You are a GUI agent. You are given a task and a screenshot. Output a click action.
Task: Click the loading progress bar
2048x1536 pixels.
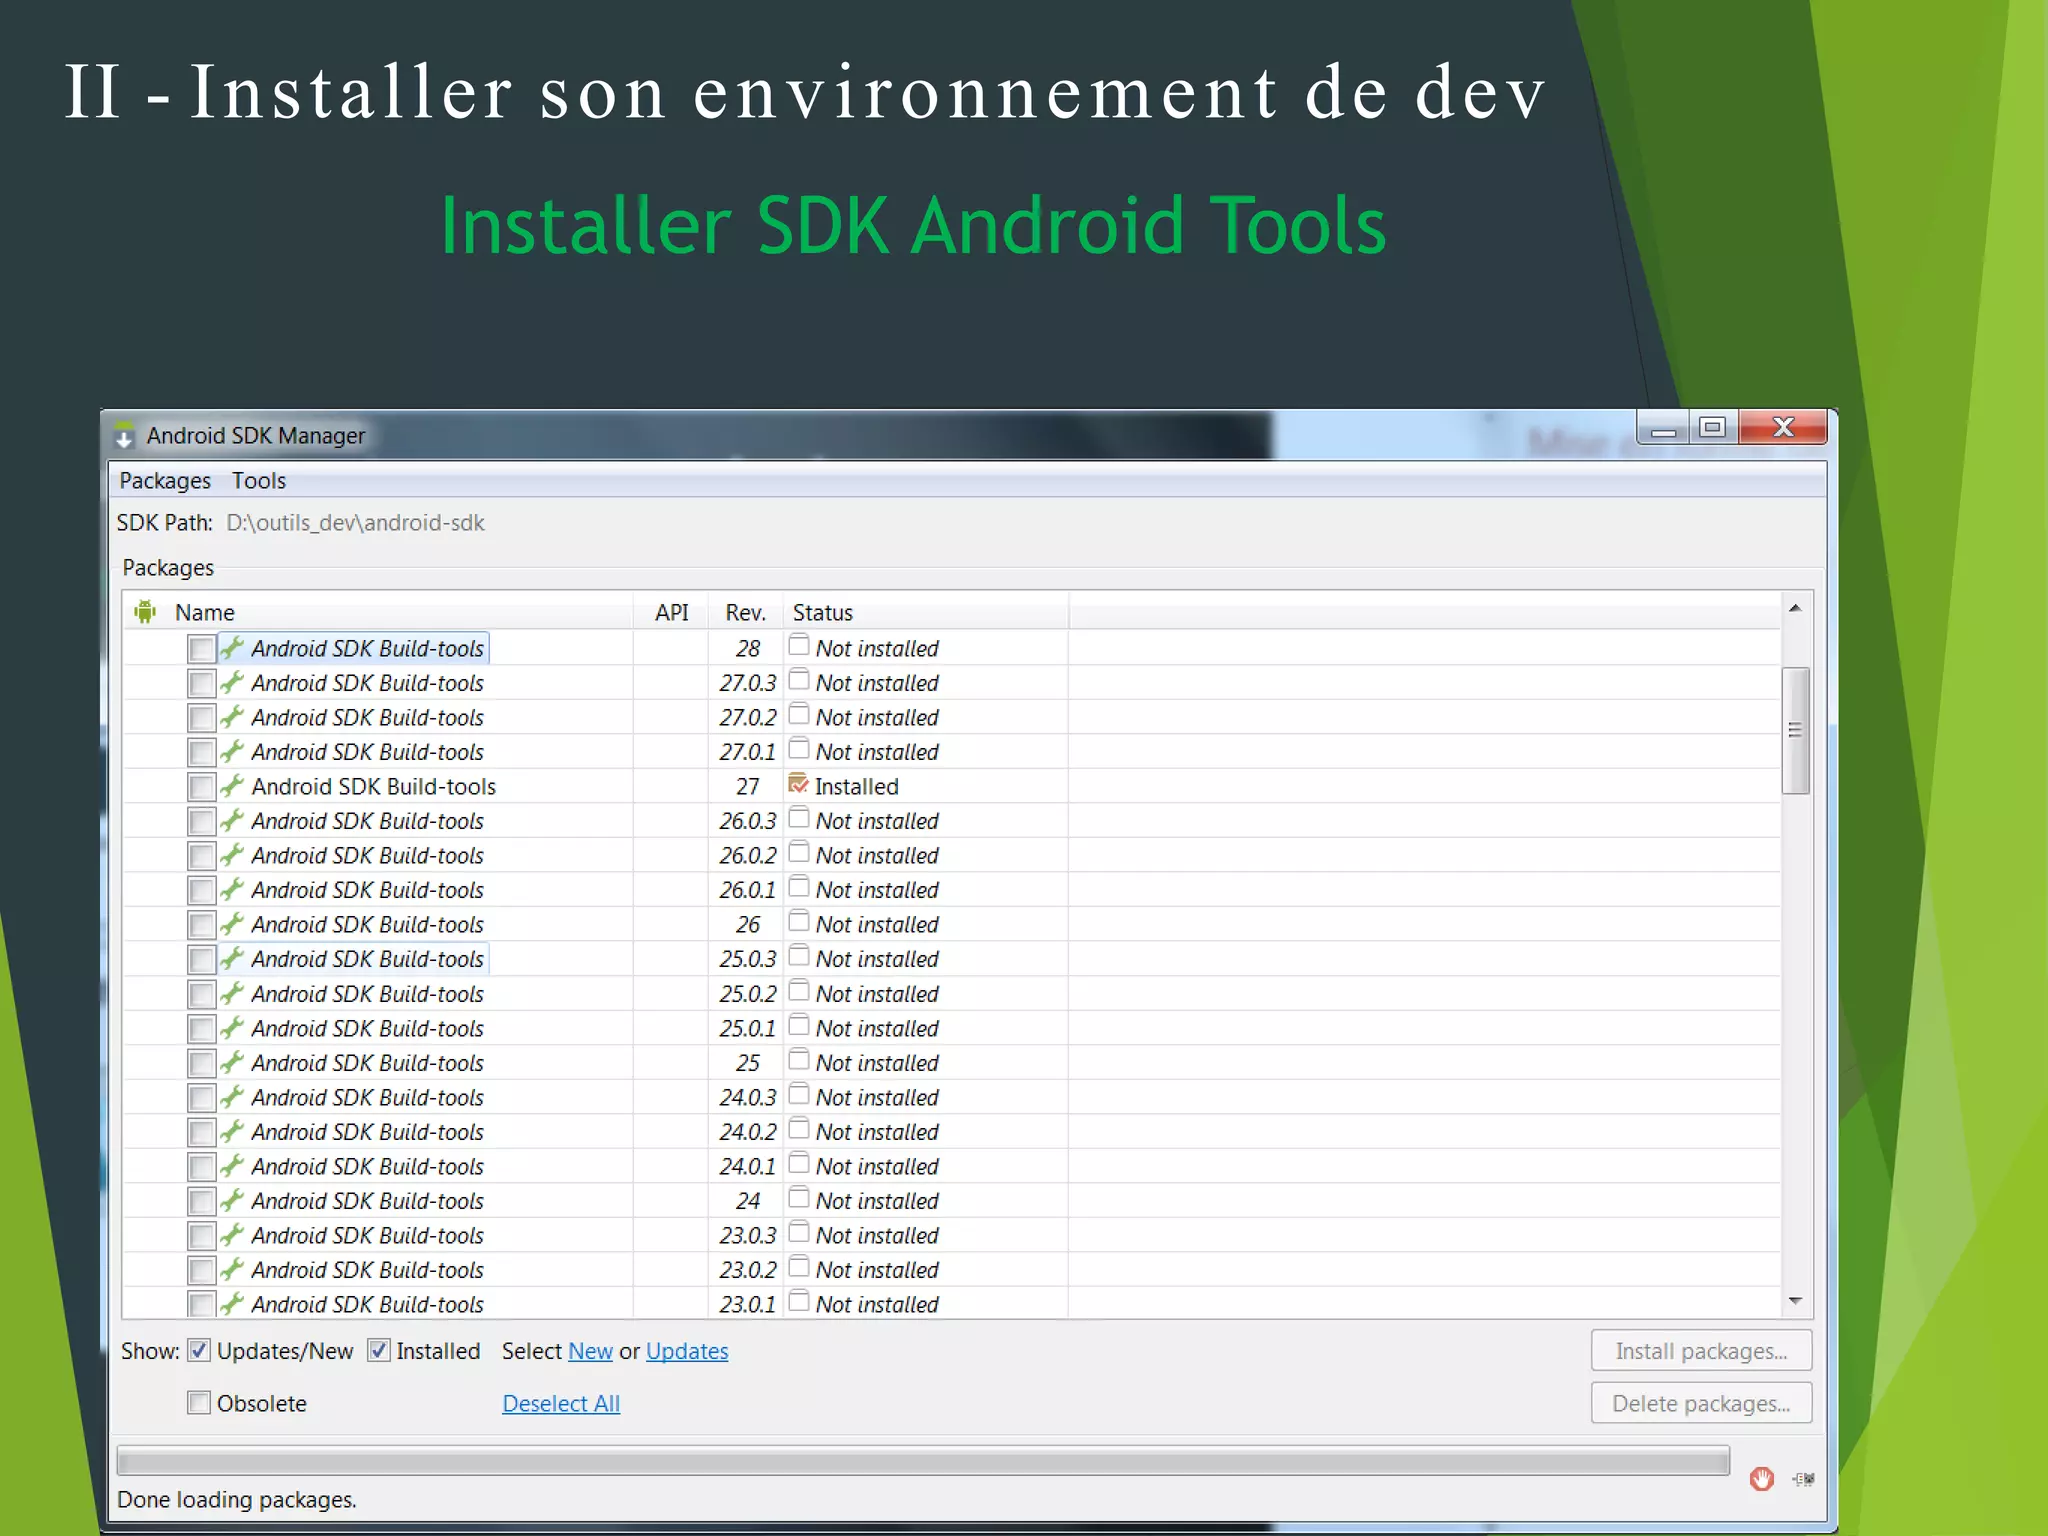(923, 1461)
